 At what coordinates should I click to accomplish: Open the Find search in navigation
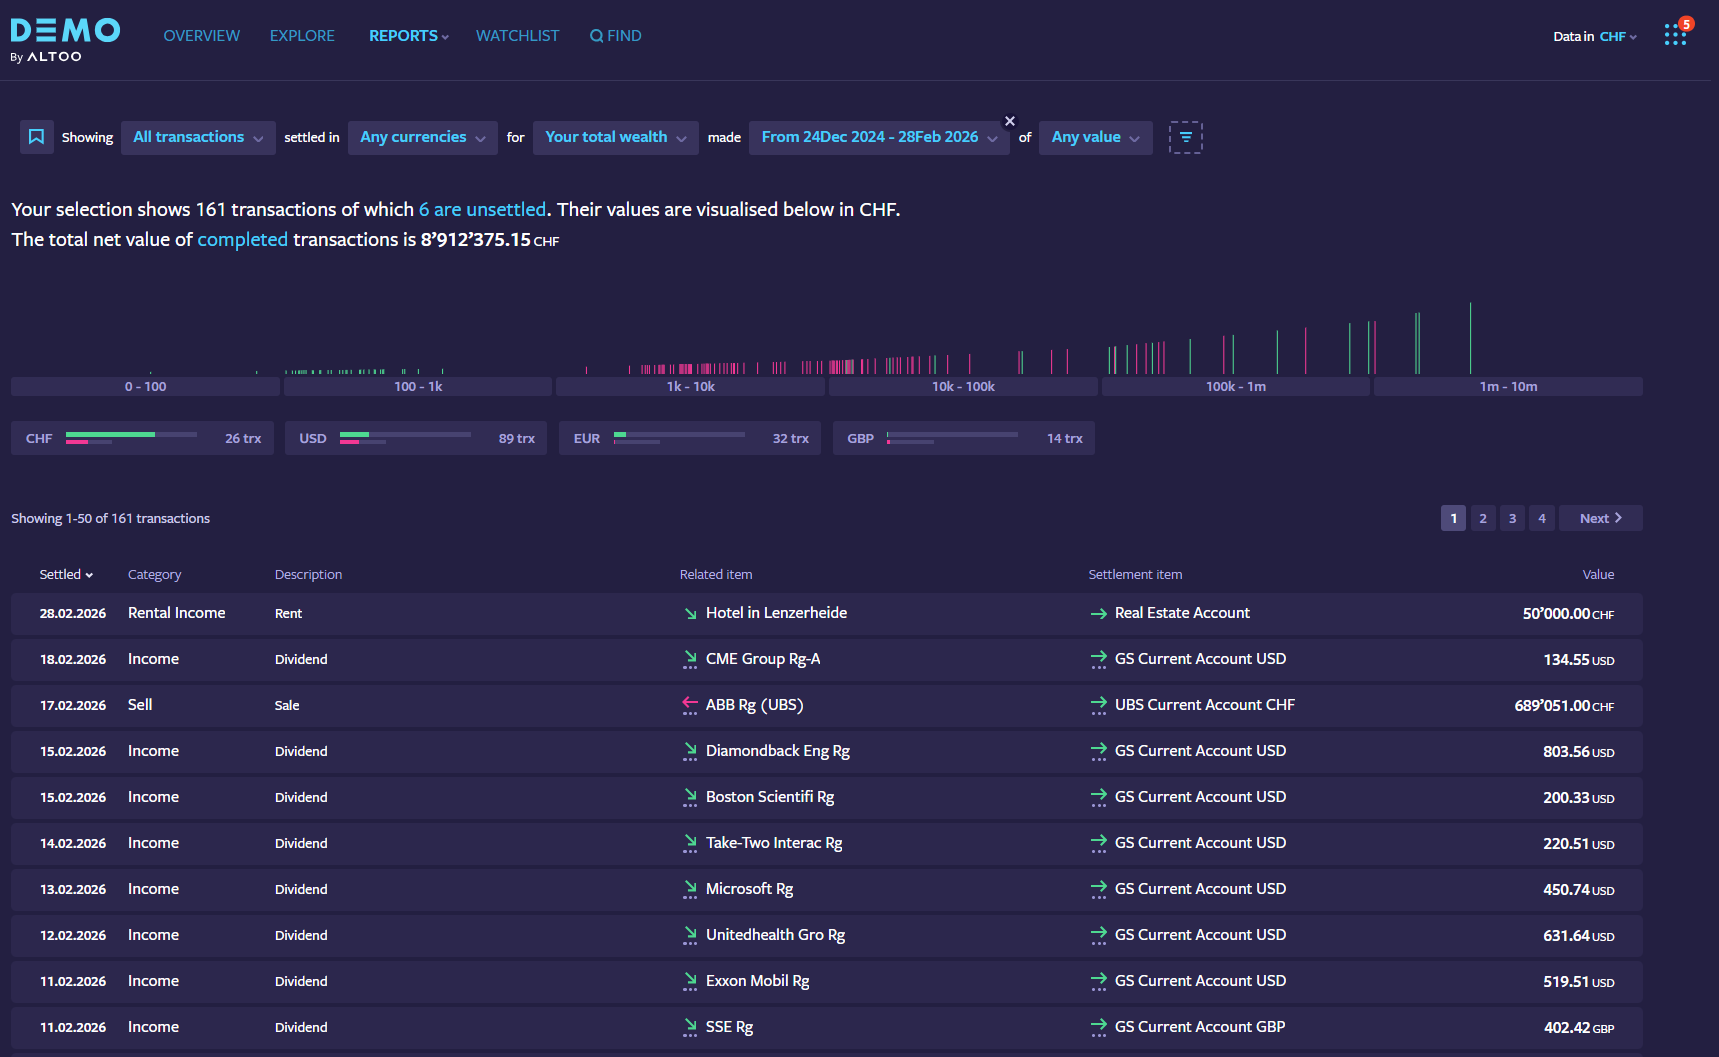pos(616,36)
